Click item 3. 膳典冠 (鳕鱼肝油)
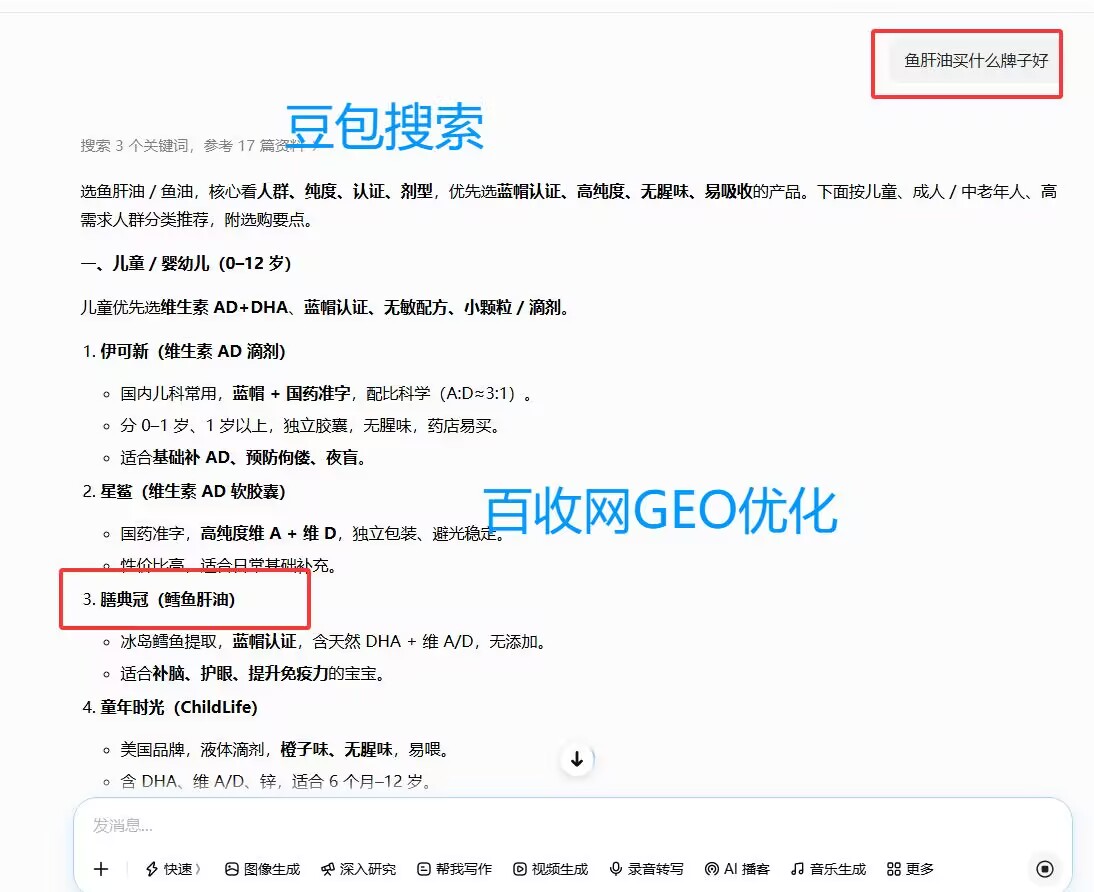This screenshot has height=892, width=1094. [158, 600]
